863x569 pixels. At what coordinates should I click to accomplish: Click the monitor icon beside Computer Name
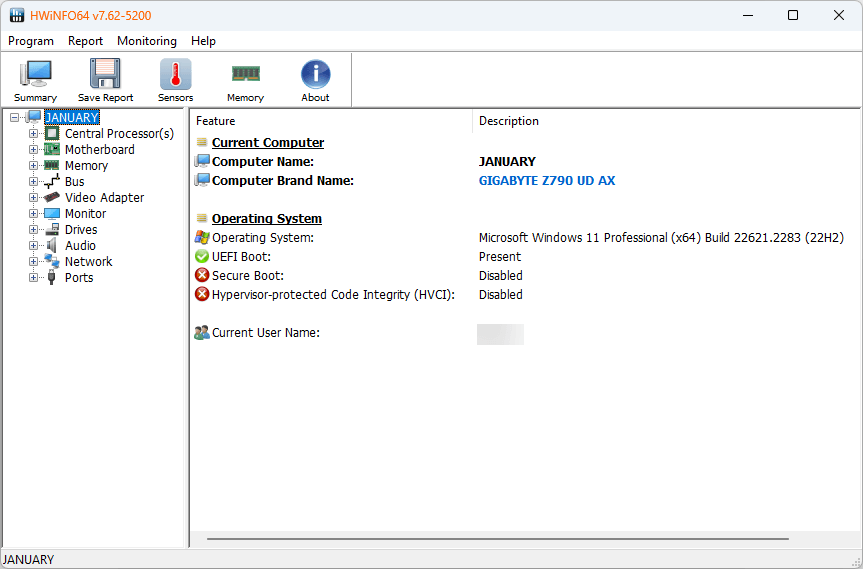(202, 161)
